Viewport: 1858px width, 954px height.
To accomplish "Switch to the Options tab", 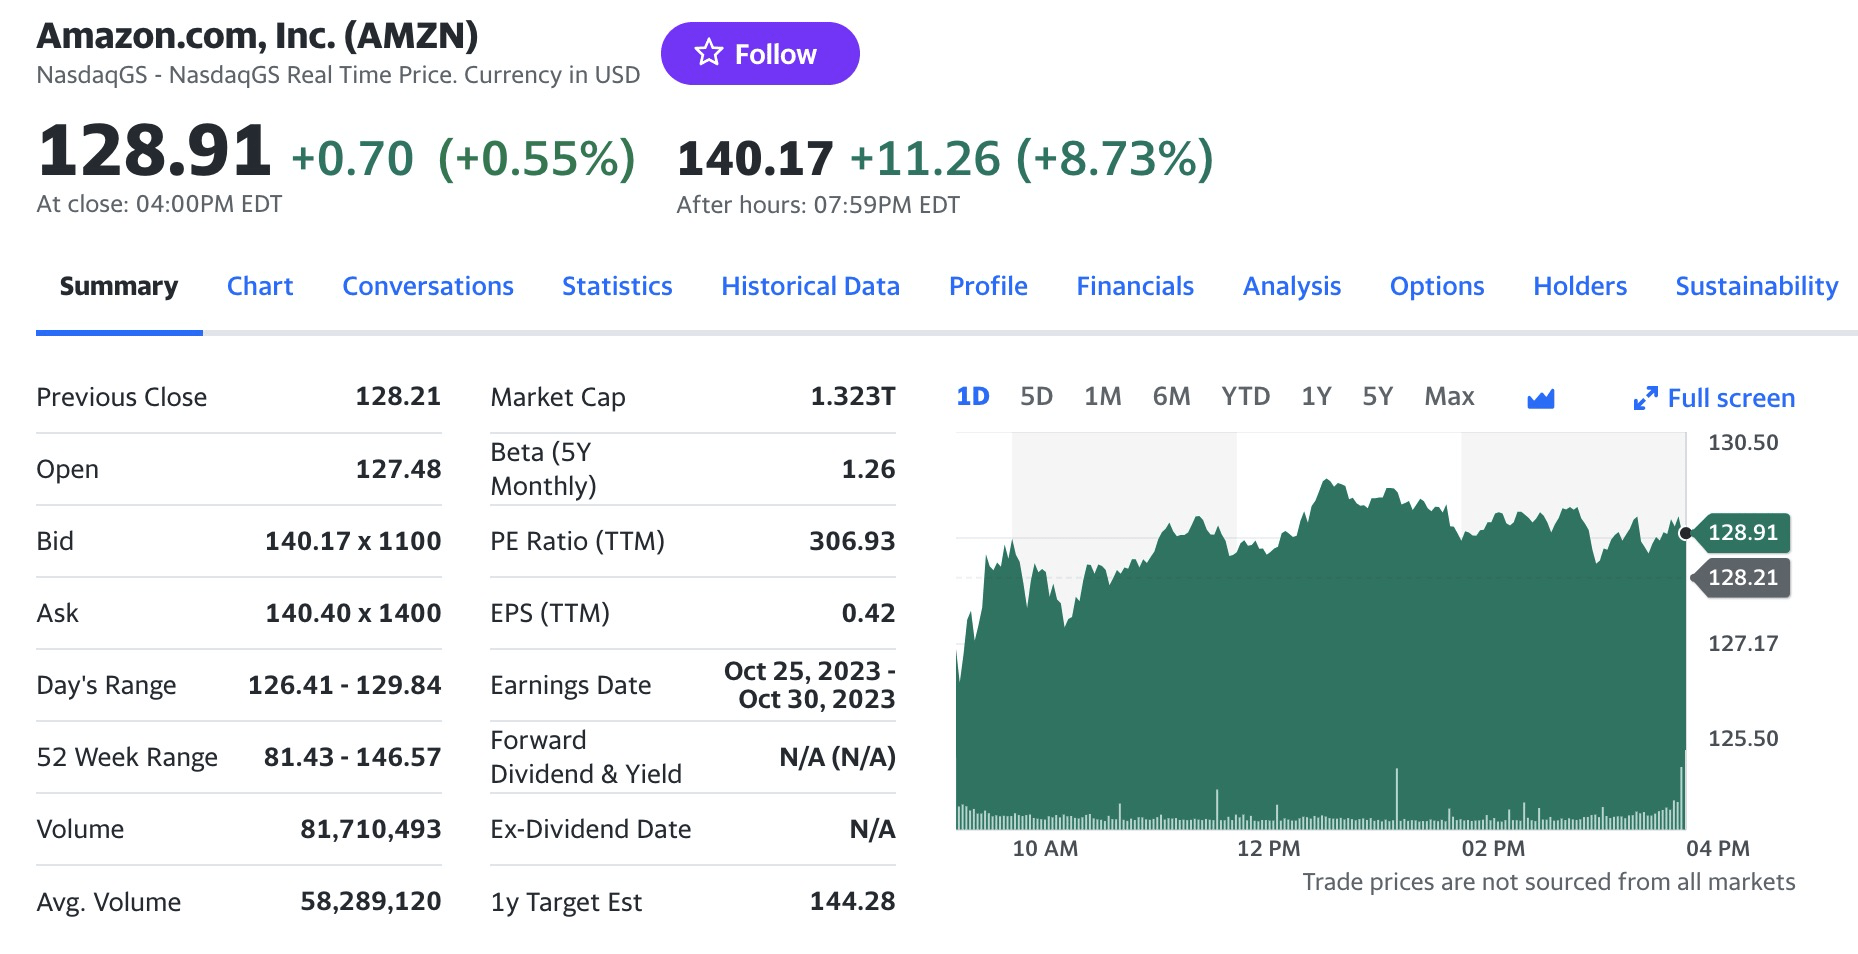I will click(x=1437, y=286).
